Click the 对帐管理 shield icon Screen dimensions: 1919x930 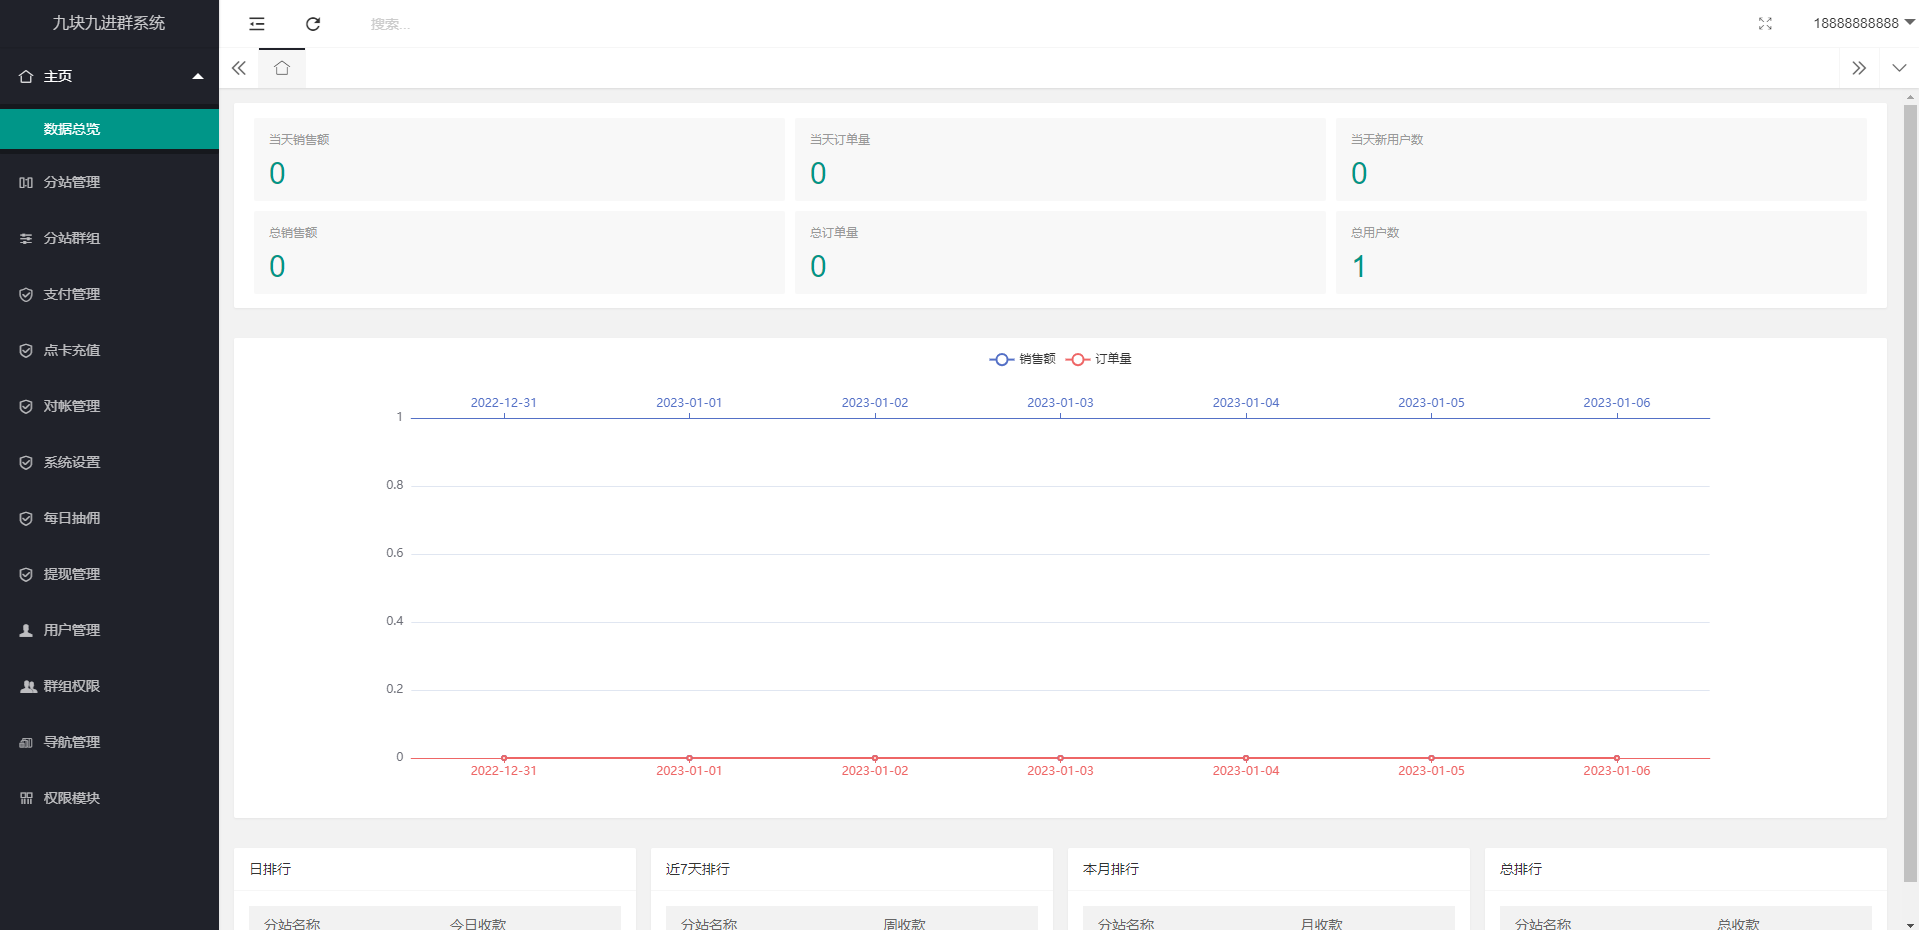tap(26, 406)
